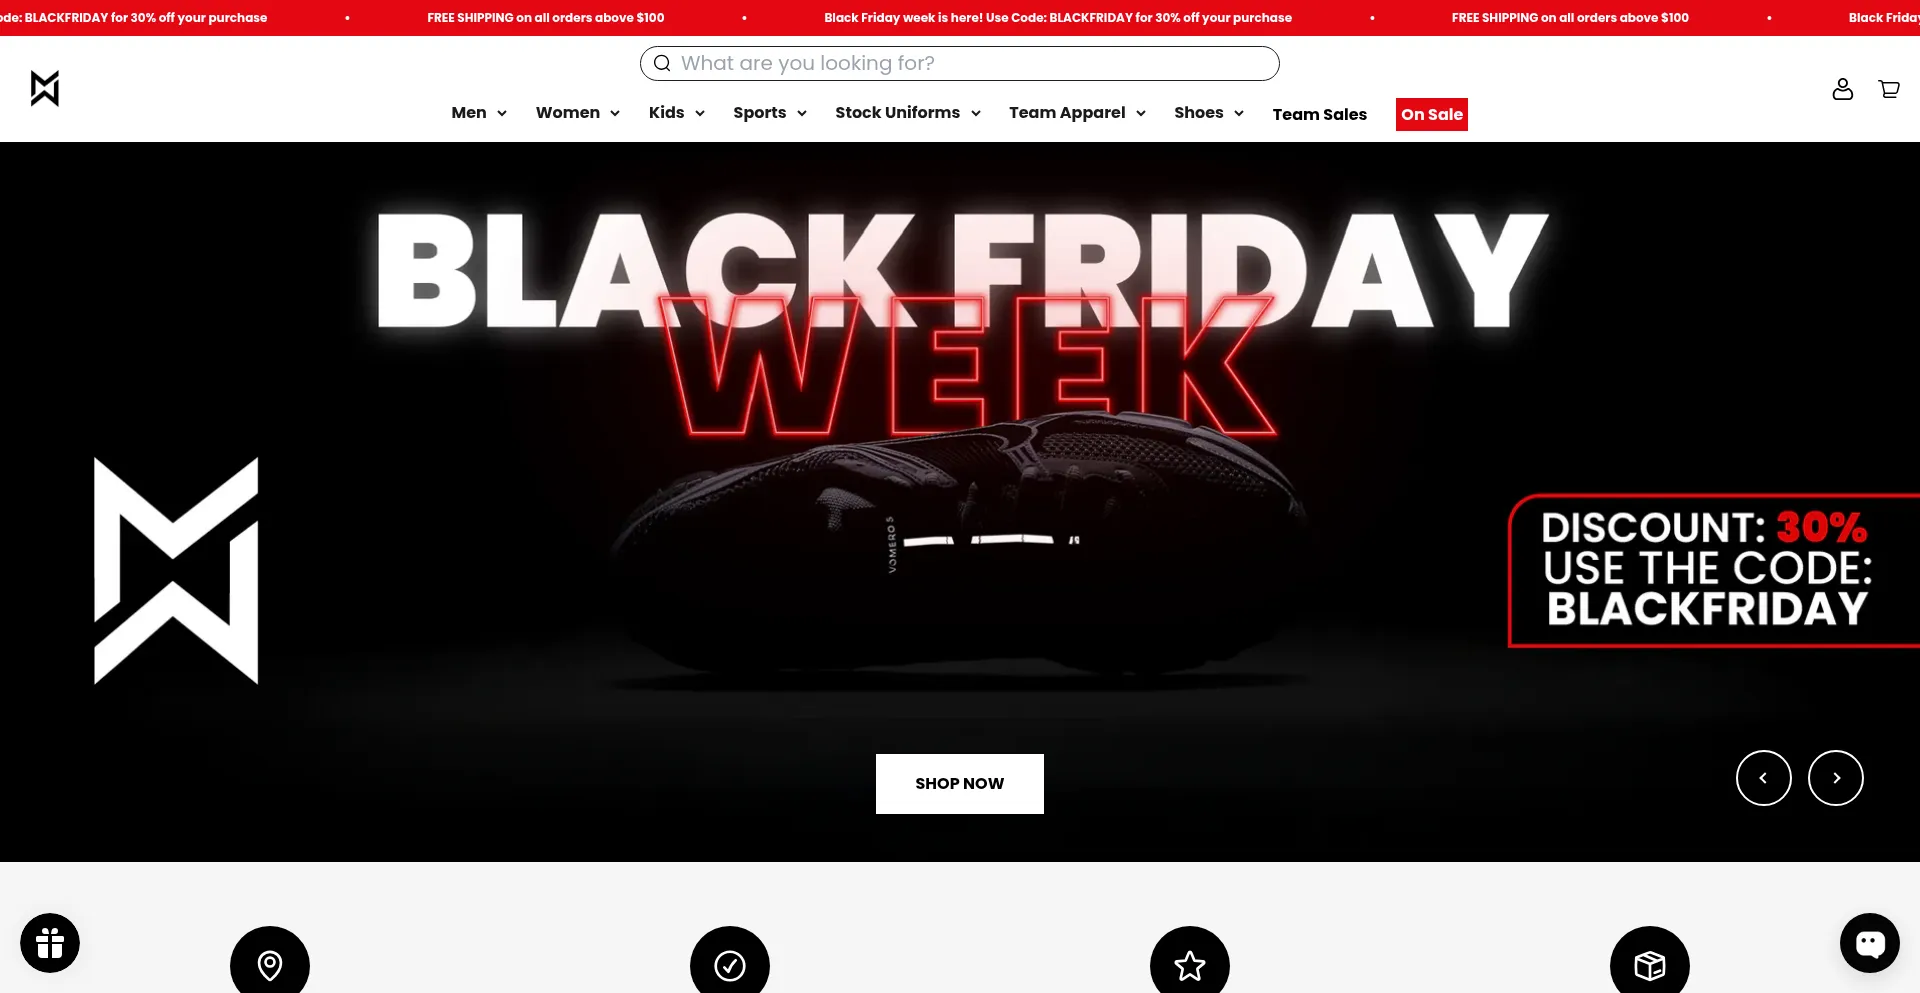Go to previous hero slide

1764,778
